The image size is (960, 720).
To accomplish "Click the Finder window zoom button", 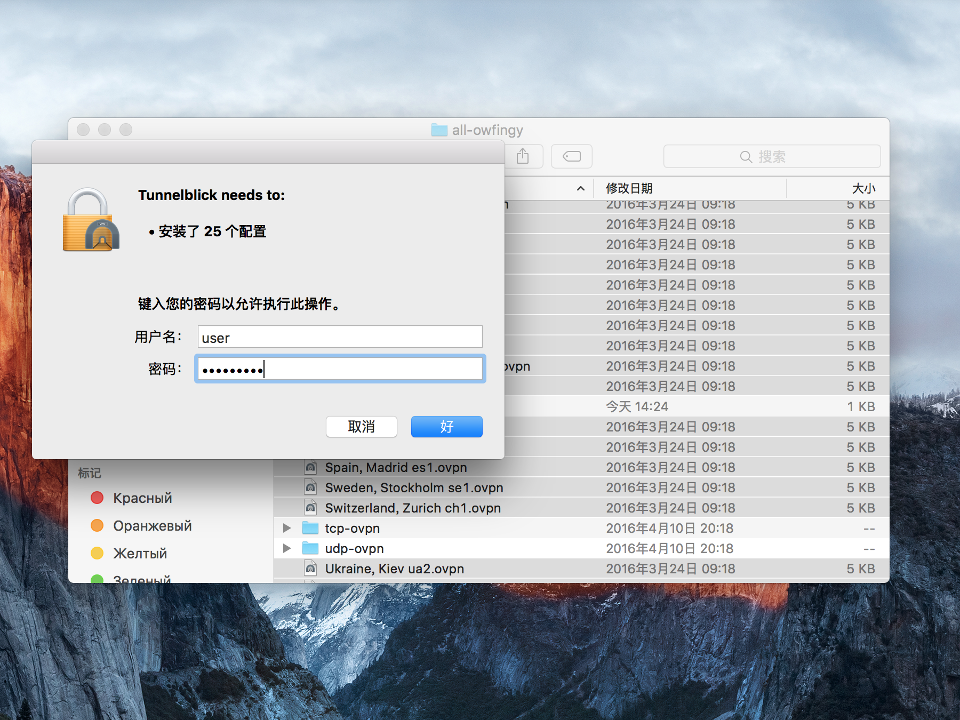I will (126, 130).
